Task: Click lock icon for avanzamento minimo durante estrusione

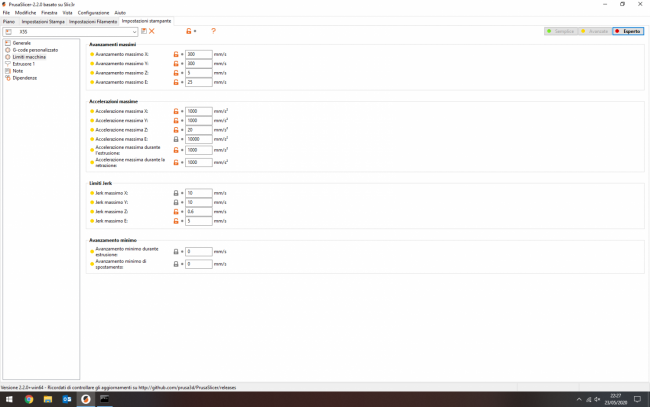Action: (x=176, y=252)
